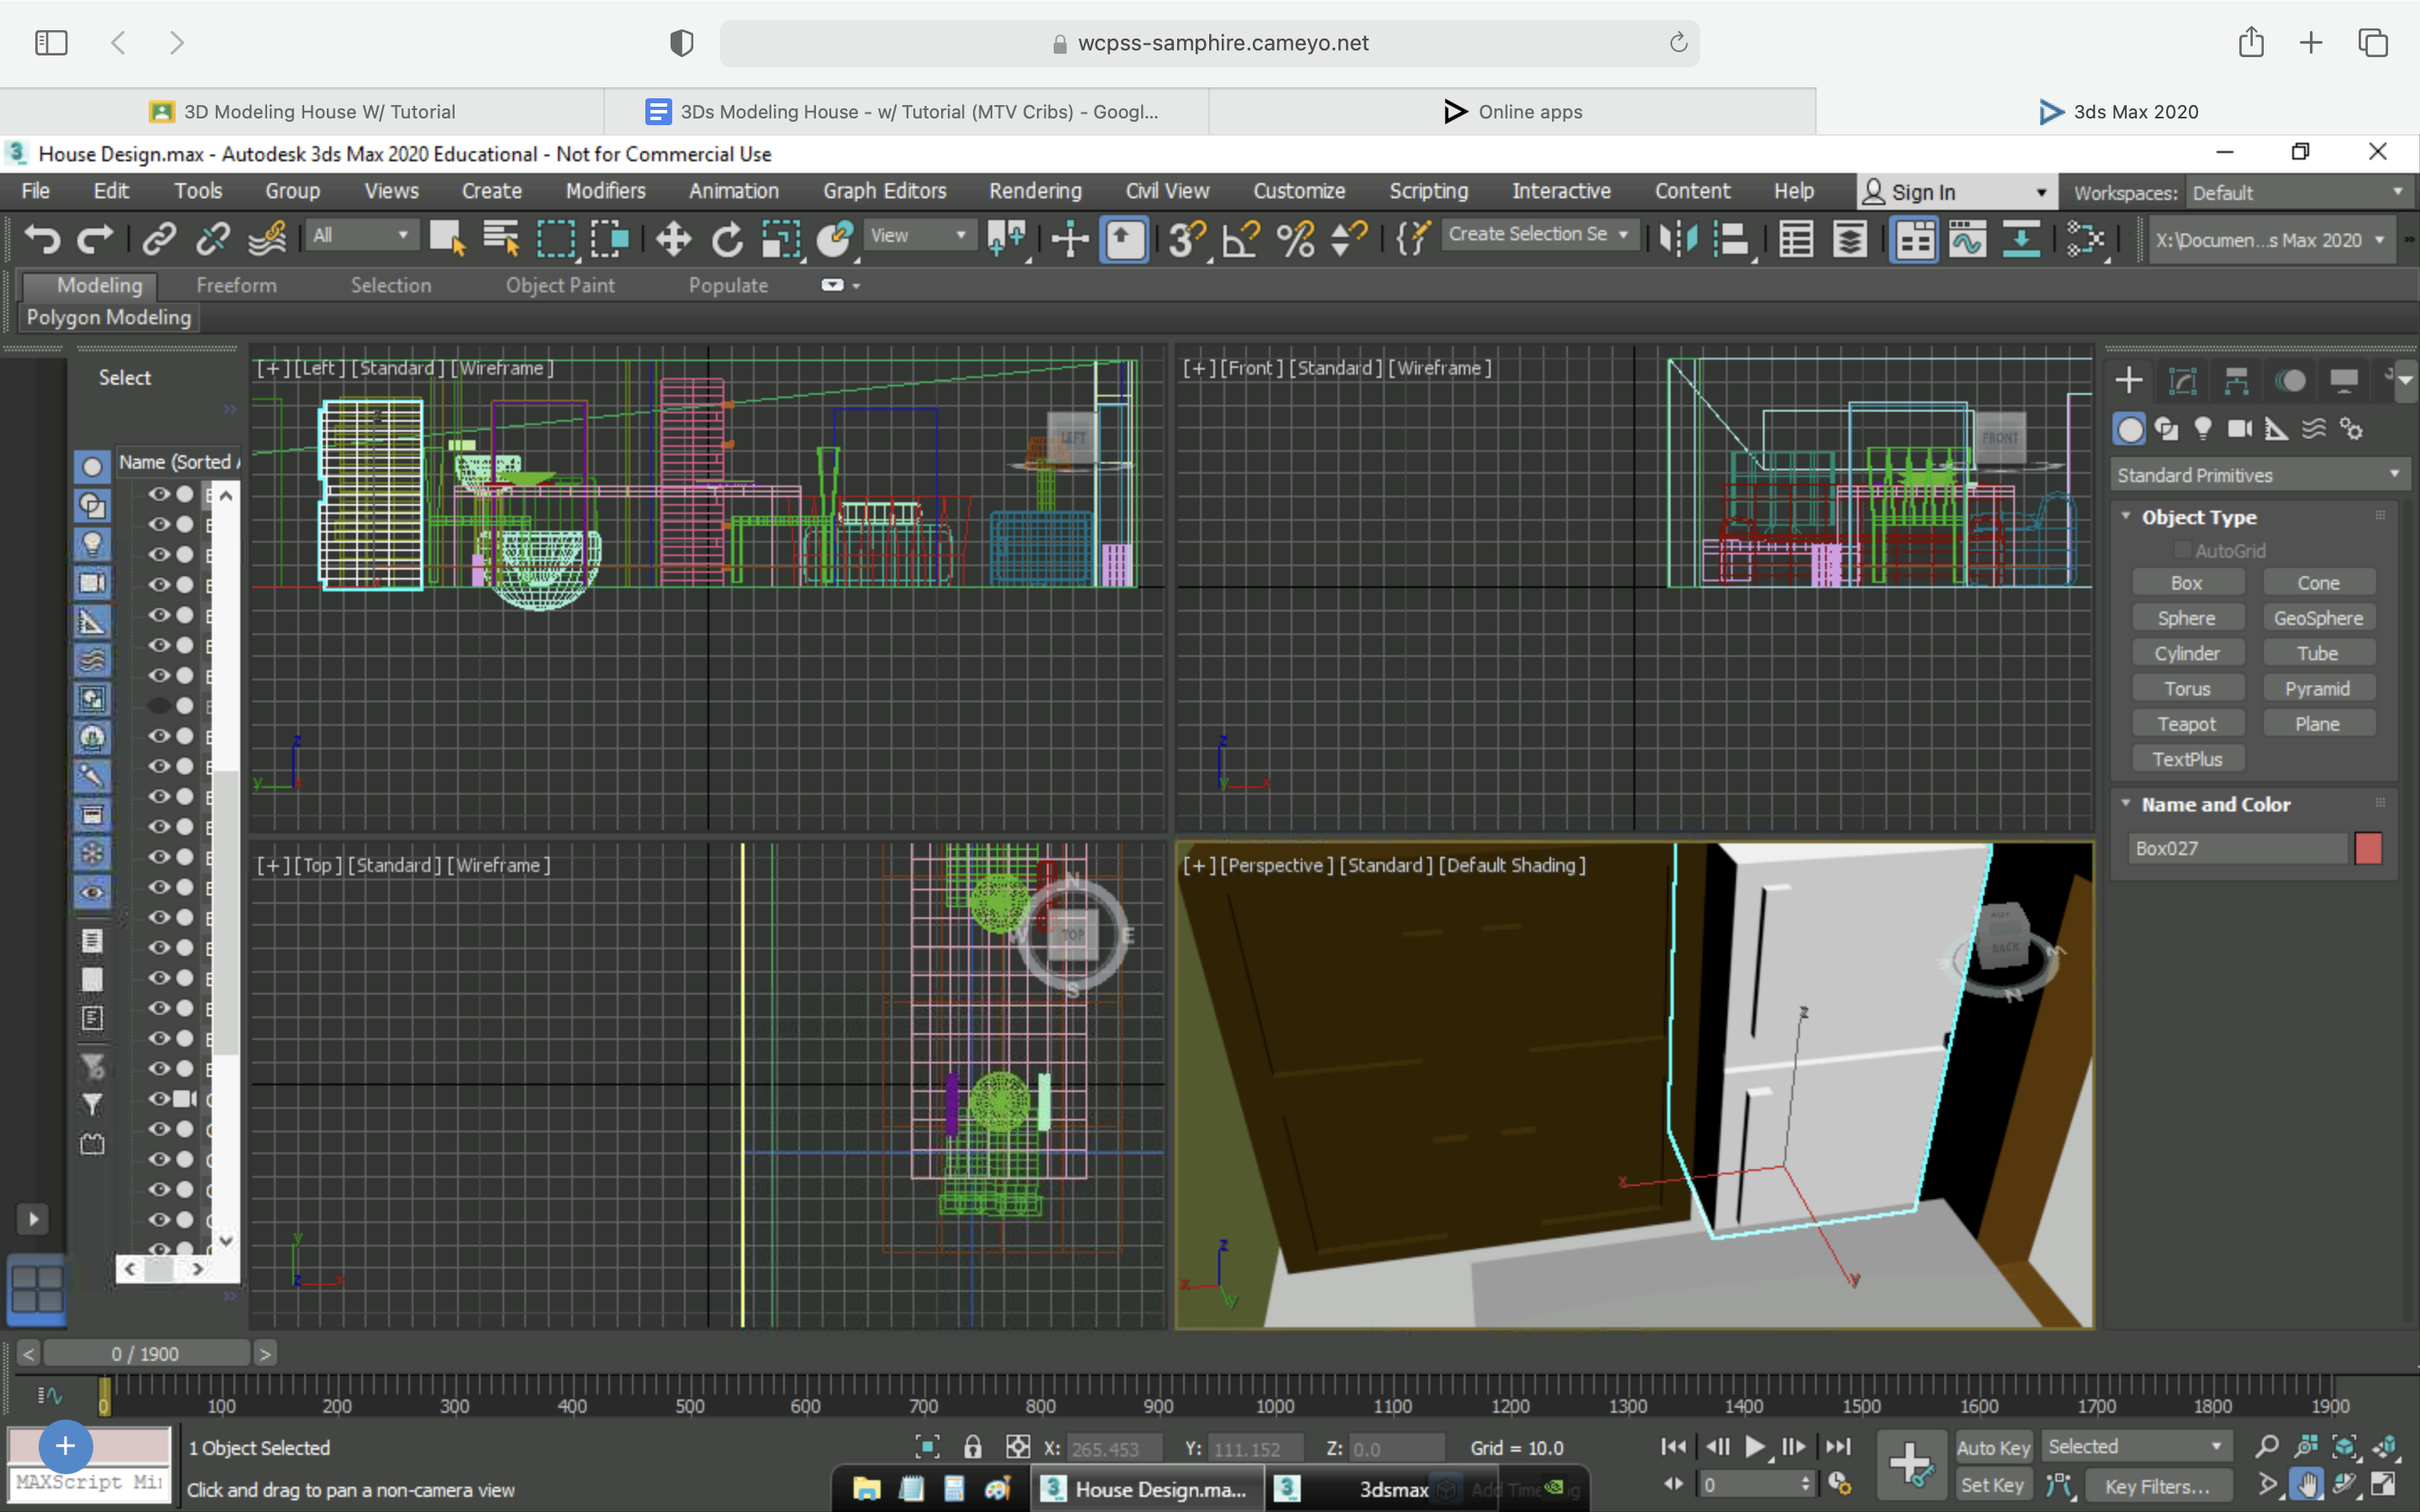Open the Rendering menu
2420x1512 pixels.
tap(1035, 190)
